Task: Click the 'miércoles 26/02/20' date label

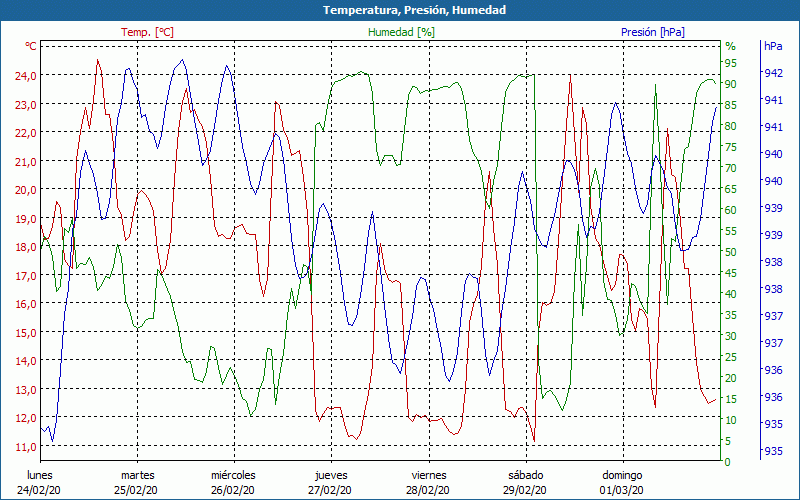Action: click(234, 483)
